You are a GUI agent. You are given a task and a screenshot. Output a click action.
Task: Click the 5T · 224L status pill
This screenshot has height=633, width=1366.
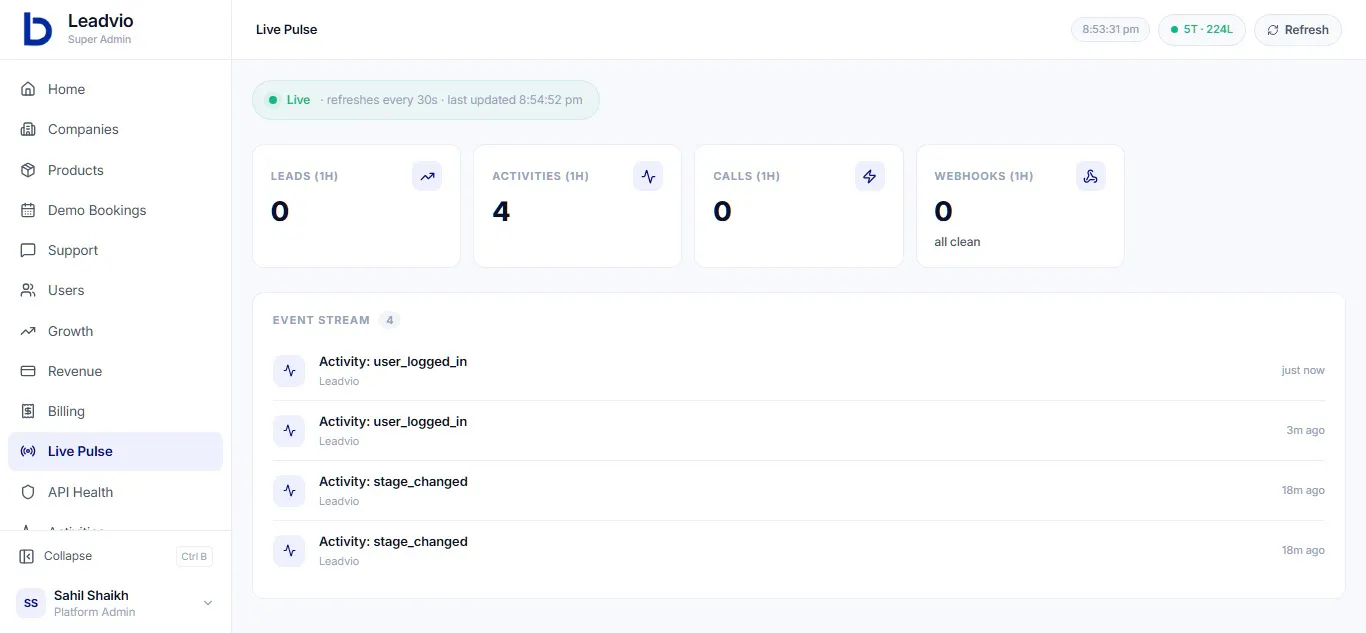click(1202, 30)
